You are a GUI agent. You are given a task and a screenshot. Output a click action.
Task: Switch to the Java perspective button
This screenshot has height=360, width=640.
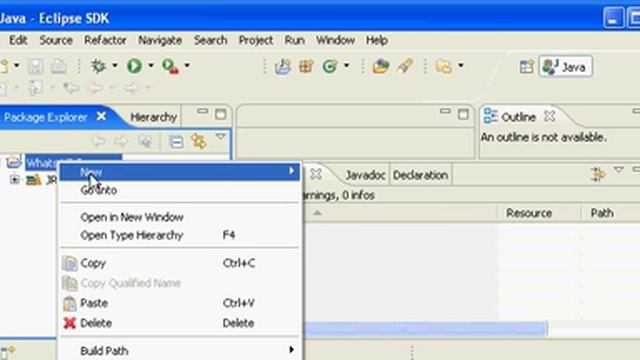coord(565,67)
